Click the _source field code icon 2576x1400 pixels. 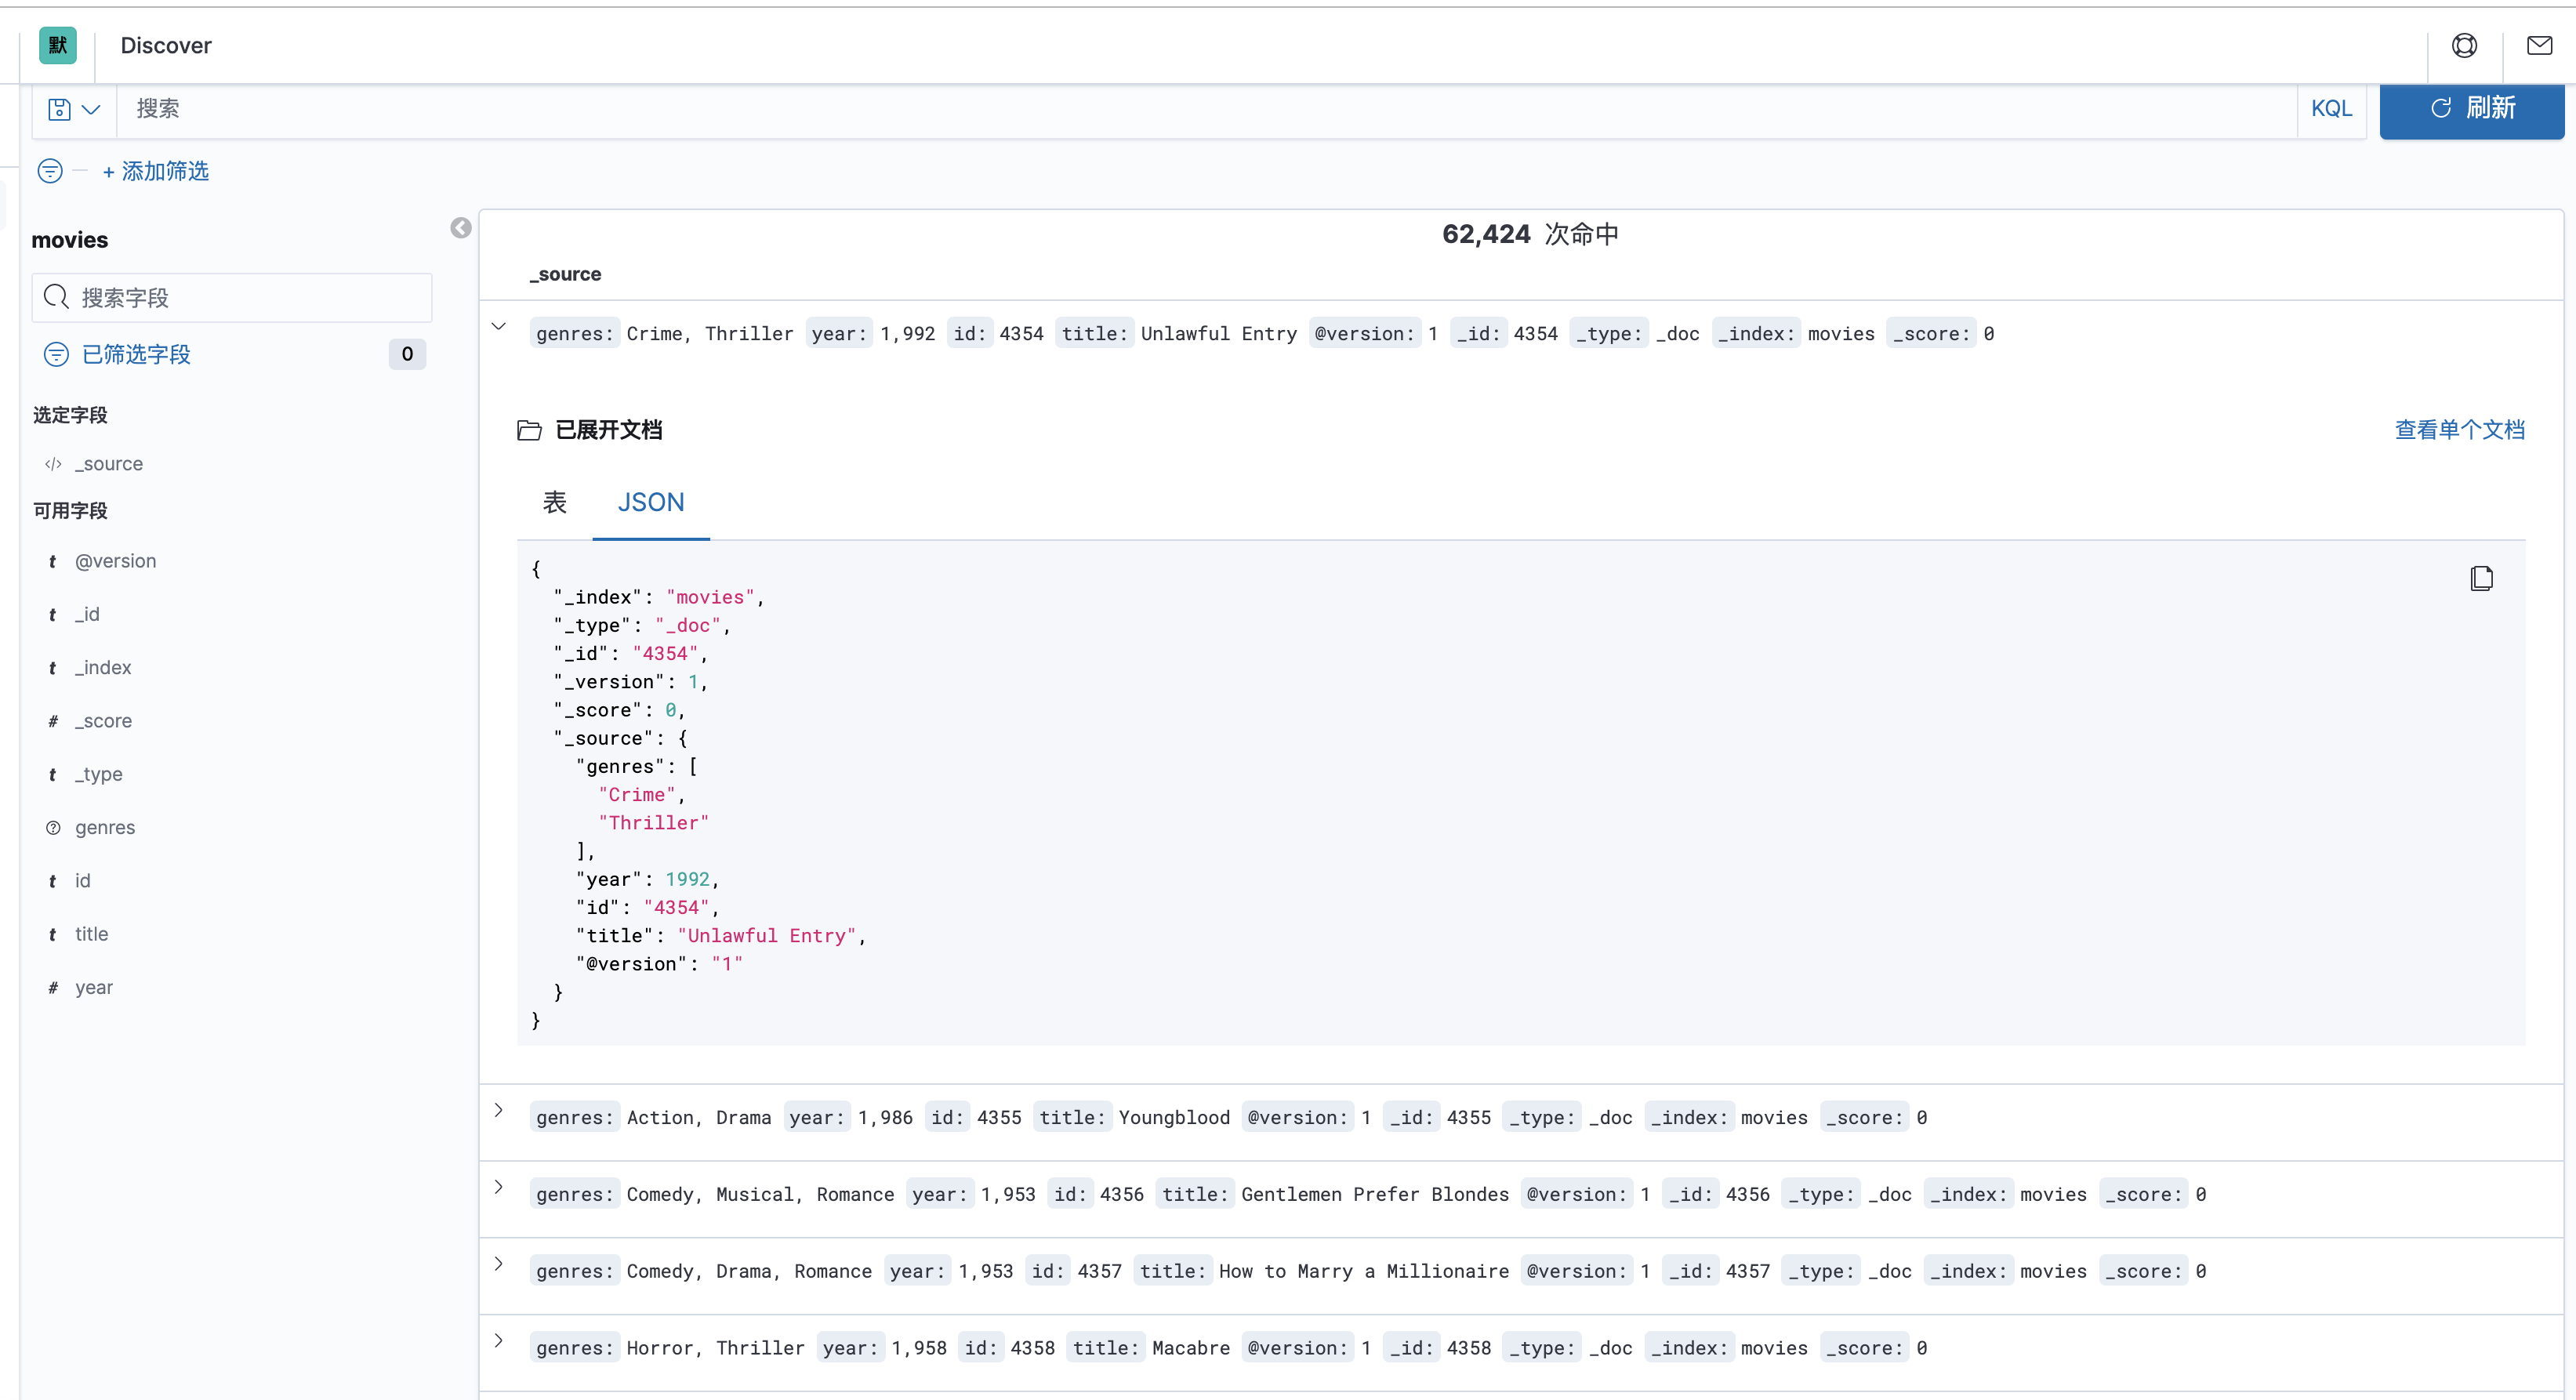54,464
